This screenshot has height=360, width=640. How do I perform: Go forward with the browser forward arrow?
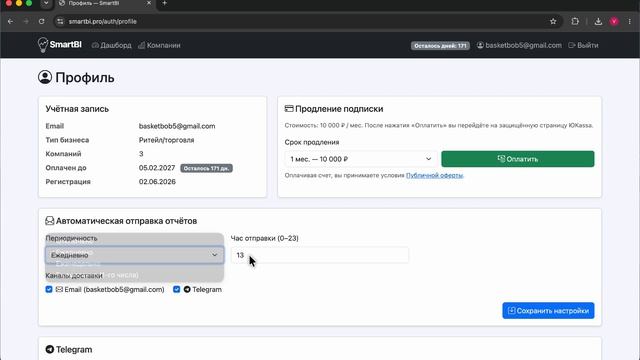(x=26, y=21)
